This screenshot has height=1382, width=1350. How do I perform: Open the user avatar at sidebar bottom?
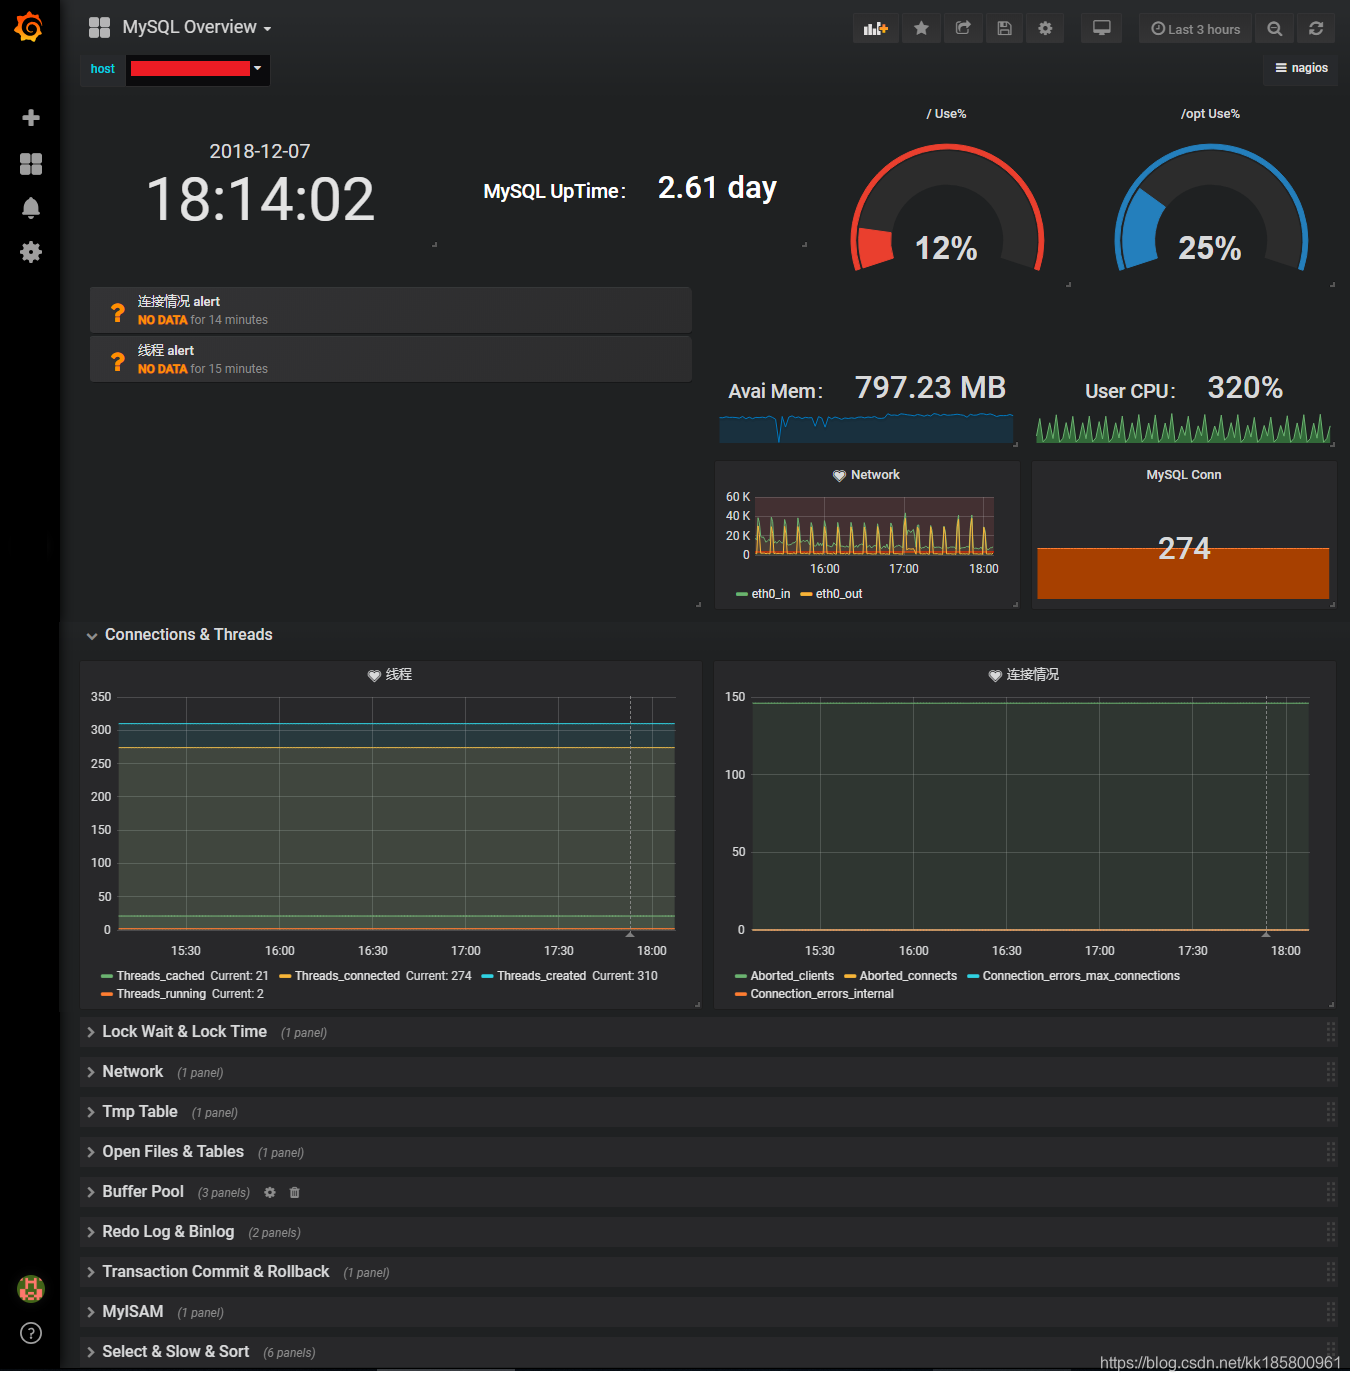point(31,1289)
